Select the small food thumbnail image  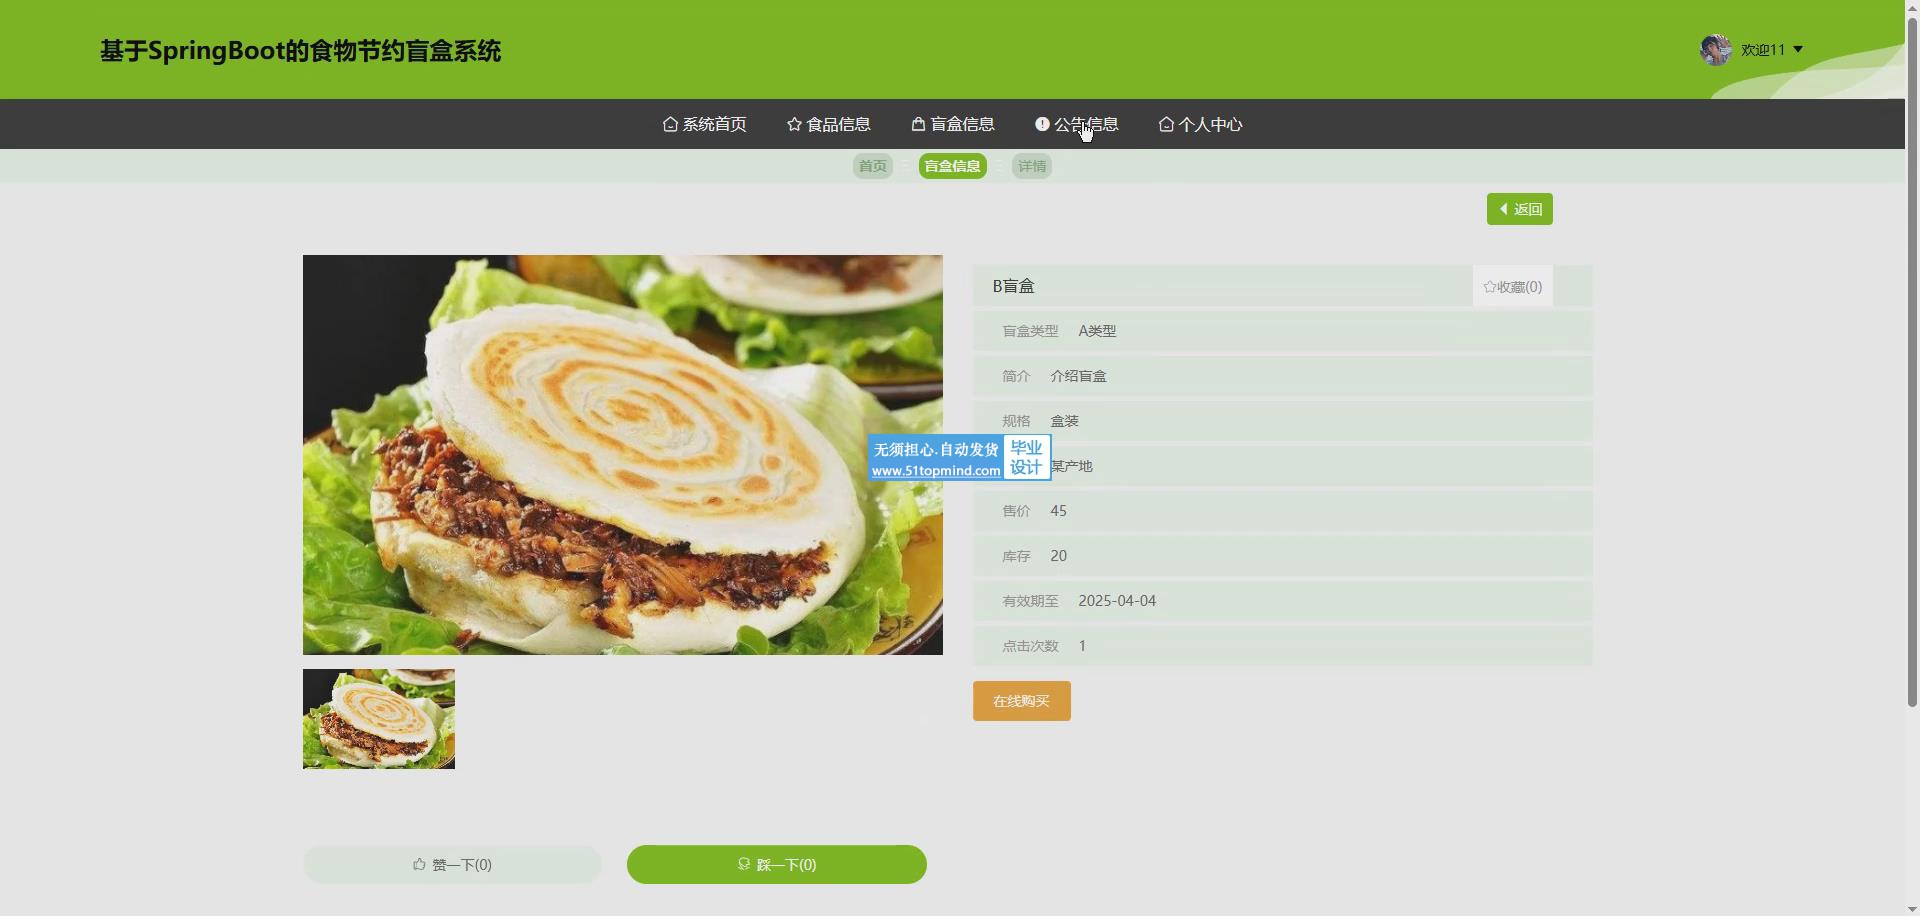(x=378, y=719)
